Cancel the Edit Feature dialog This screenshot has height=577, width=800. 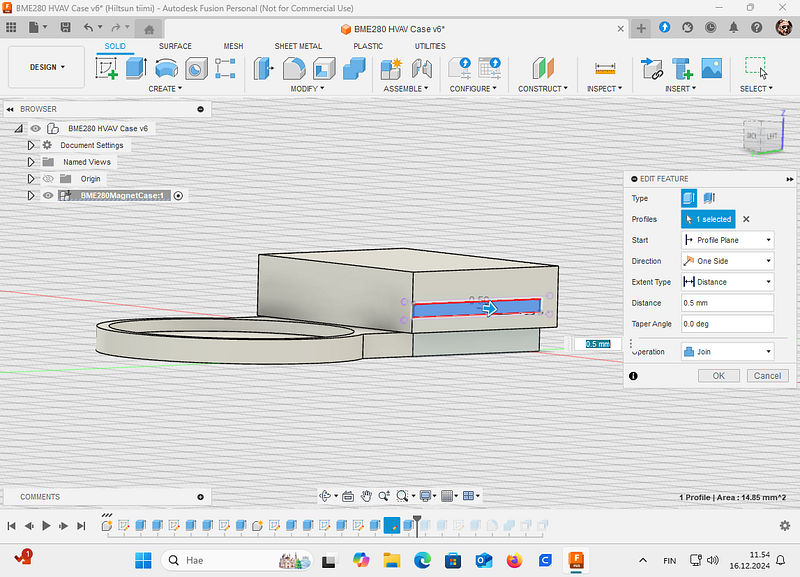pyautogui.click(x=767, y=376)
